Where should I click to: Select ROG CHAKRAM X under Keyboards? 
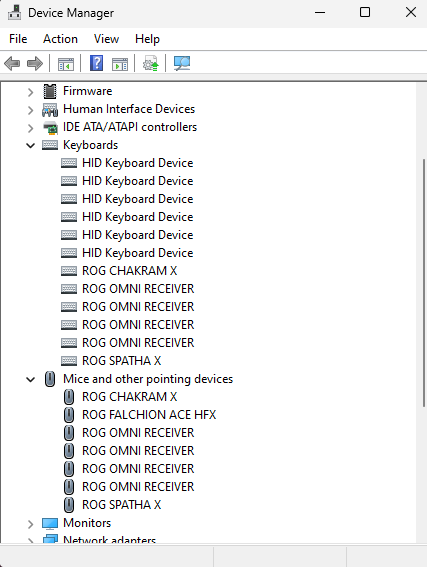click(129, 271)
